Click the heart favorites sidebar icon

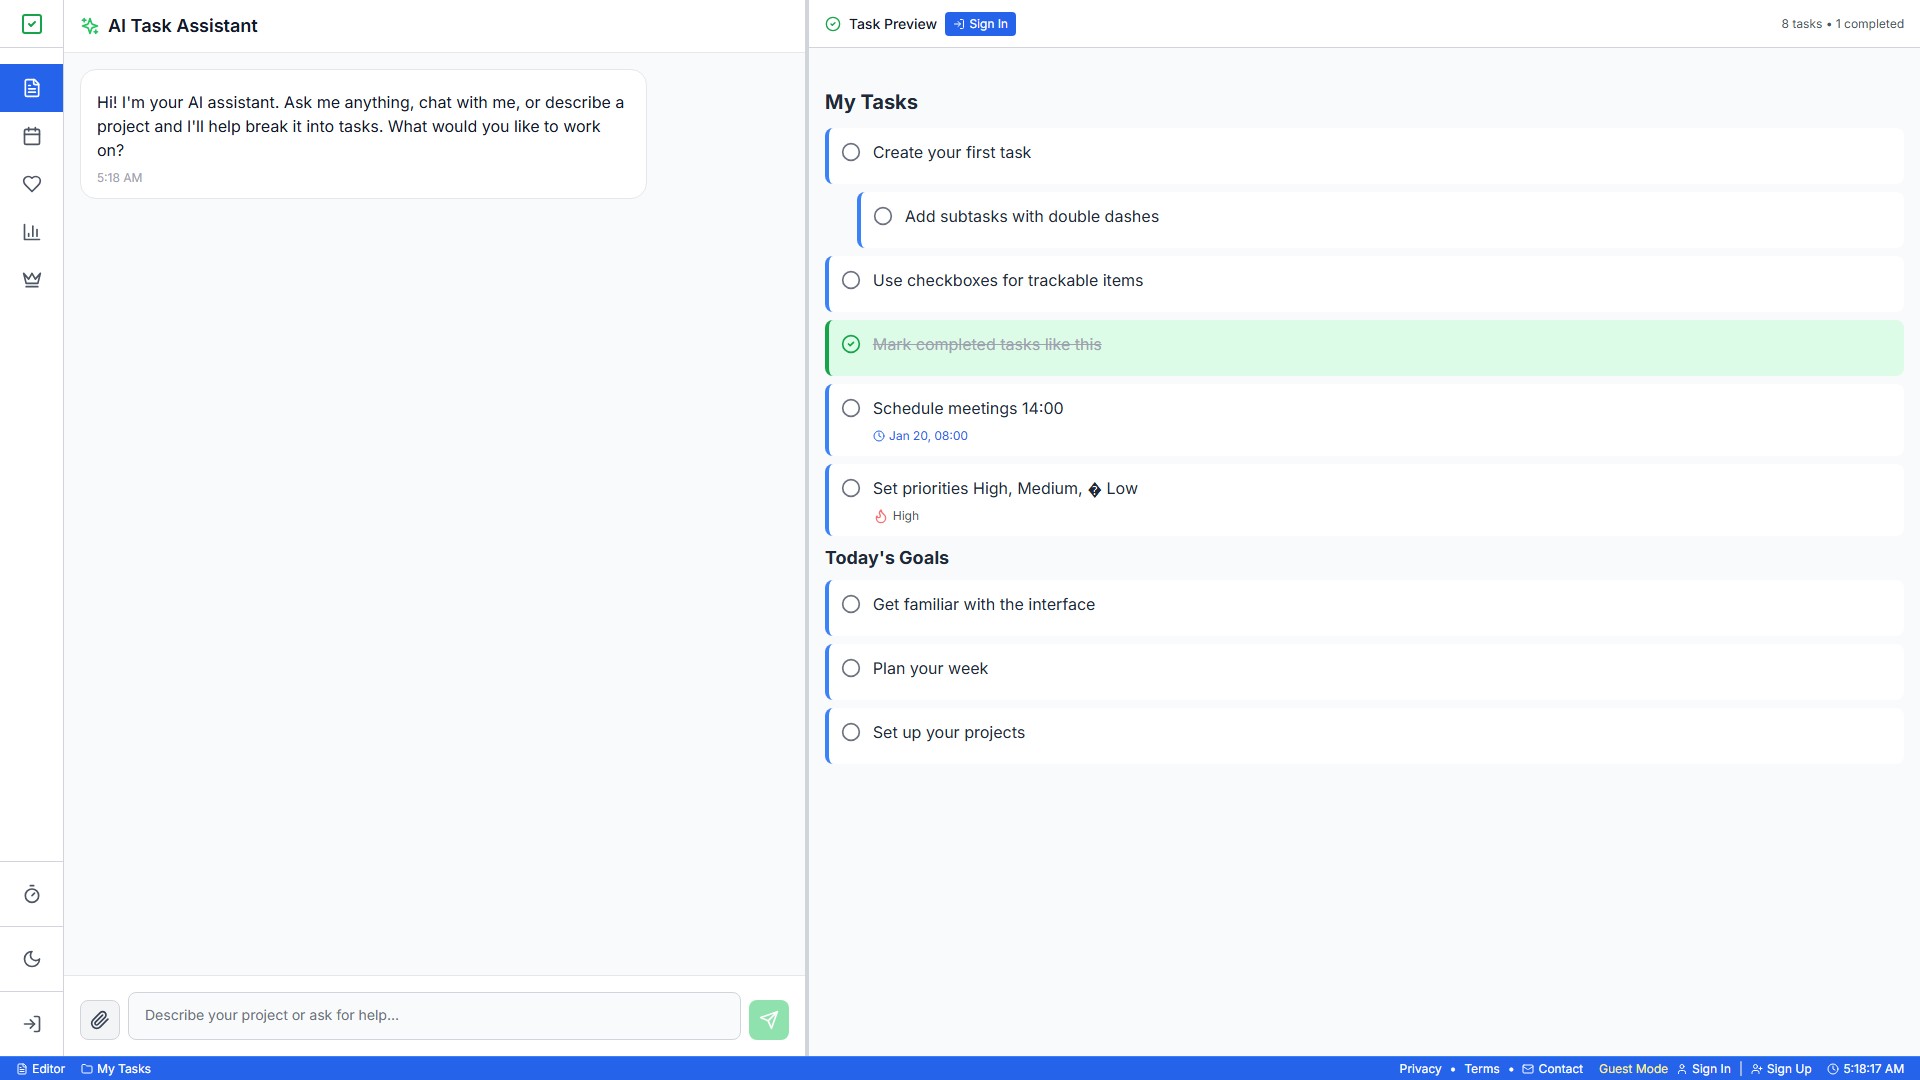32,184
